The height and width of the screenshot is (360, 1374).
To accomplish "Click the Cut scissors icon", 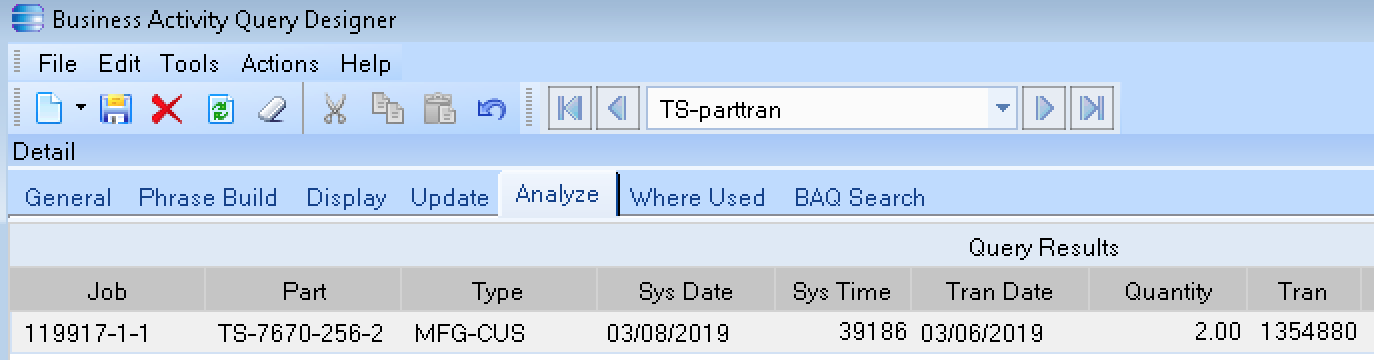I will click(x=335, y=109).
